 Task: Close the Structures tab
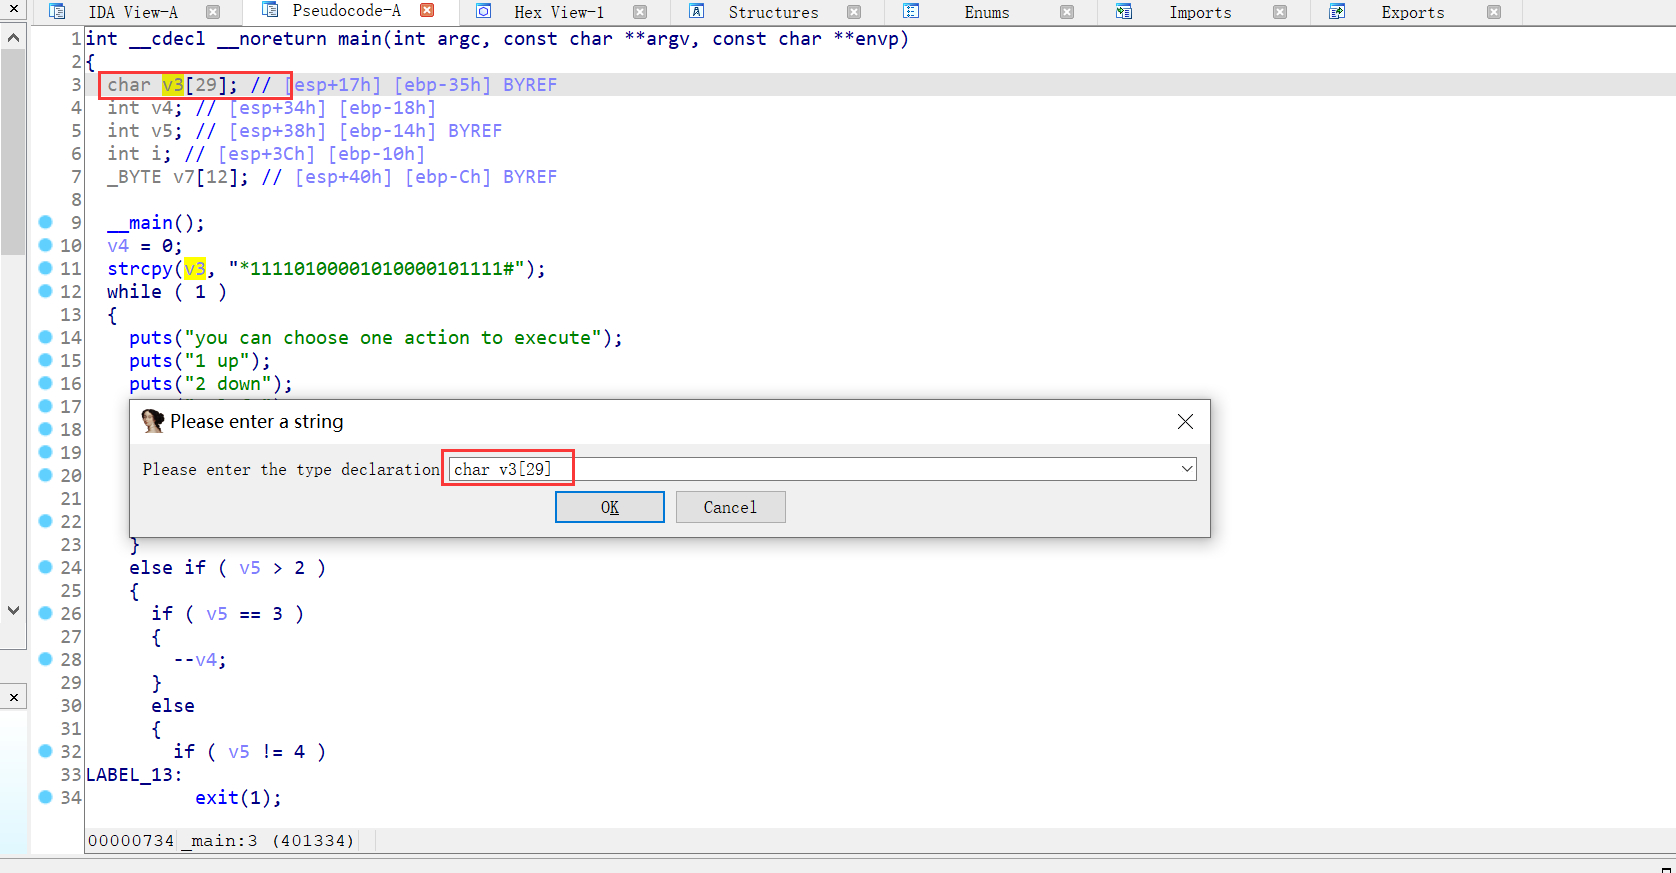[854, 13]
